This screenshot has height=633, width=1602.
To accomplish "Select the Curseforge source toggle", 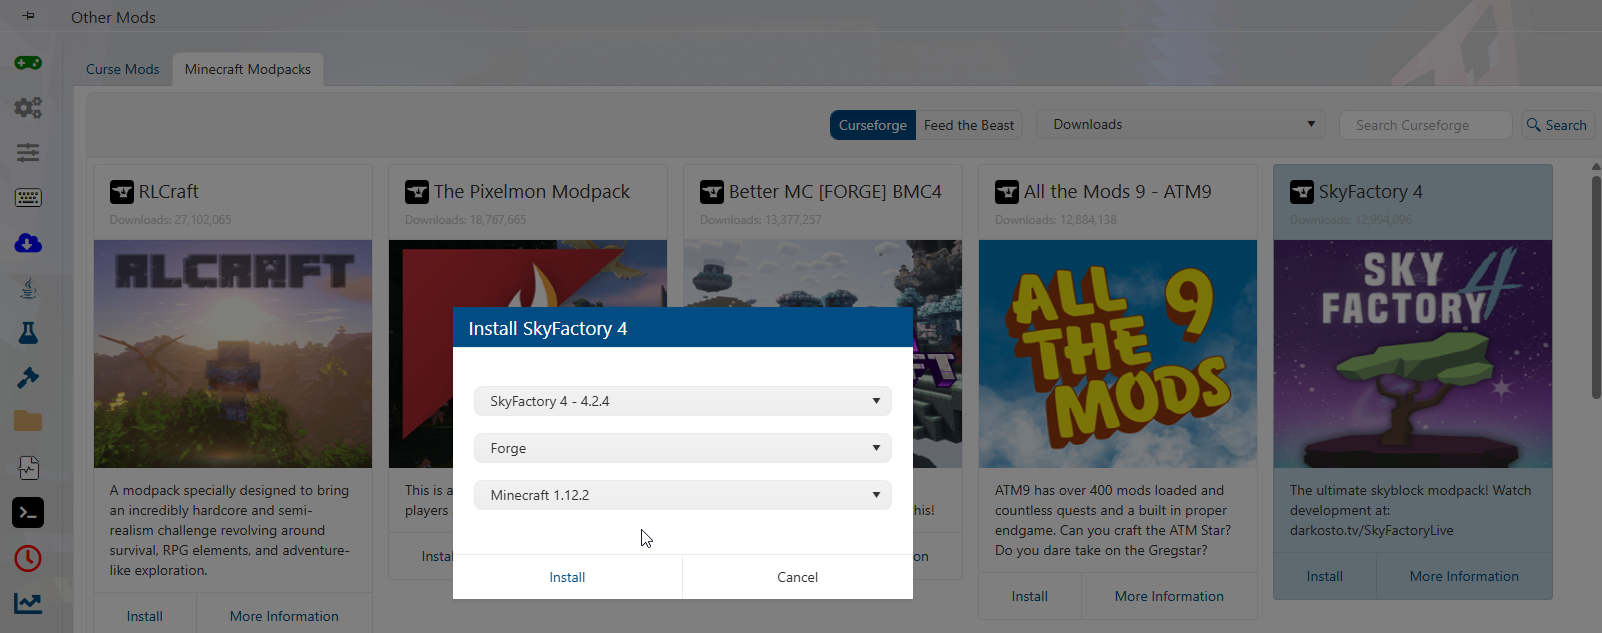I will click(x=872, y=125).
